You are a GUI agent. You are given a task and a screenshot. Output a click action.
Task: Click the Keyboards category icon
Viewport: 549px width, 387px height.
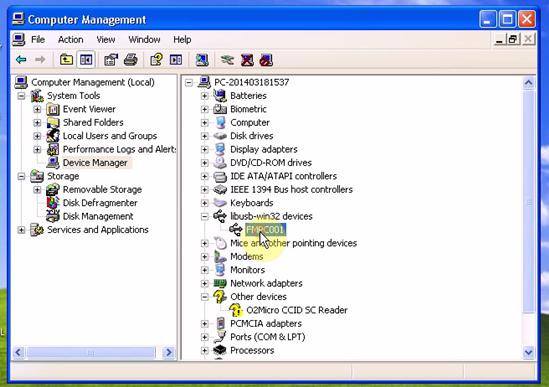point(220,203)
